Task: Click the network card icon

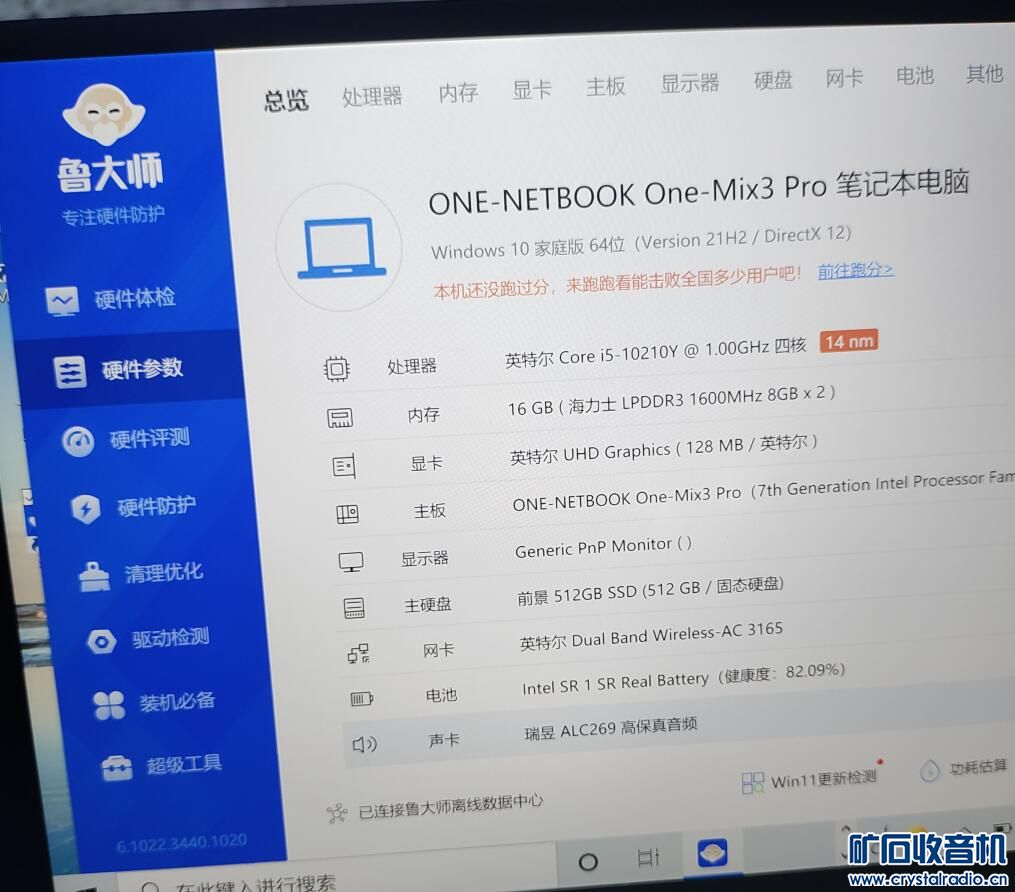Action: click(358, 653)
